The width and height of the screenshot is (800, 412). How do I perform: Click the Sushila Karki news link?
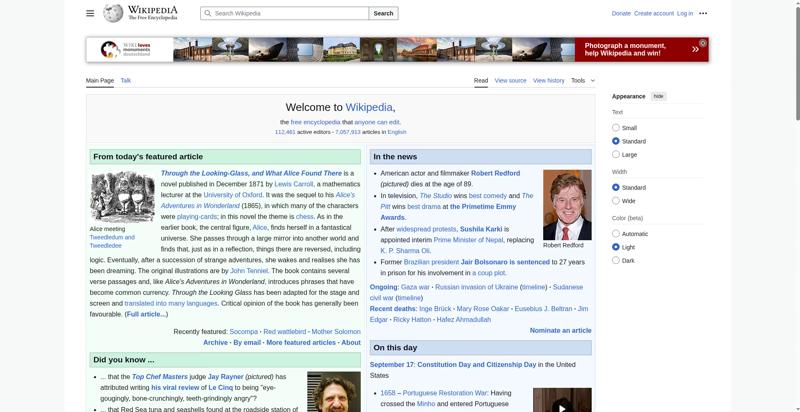pos(481,229)
